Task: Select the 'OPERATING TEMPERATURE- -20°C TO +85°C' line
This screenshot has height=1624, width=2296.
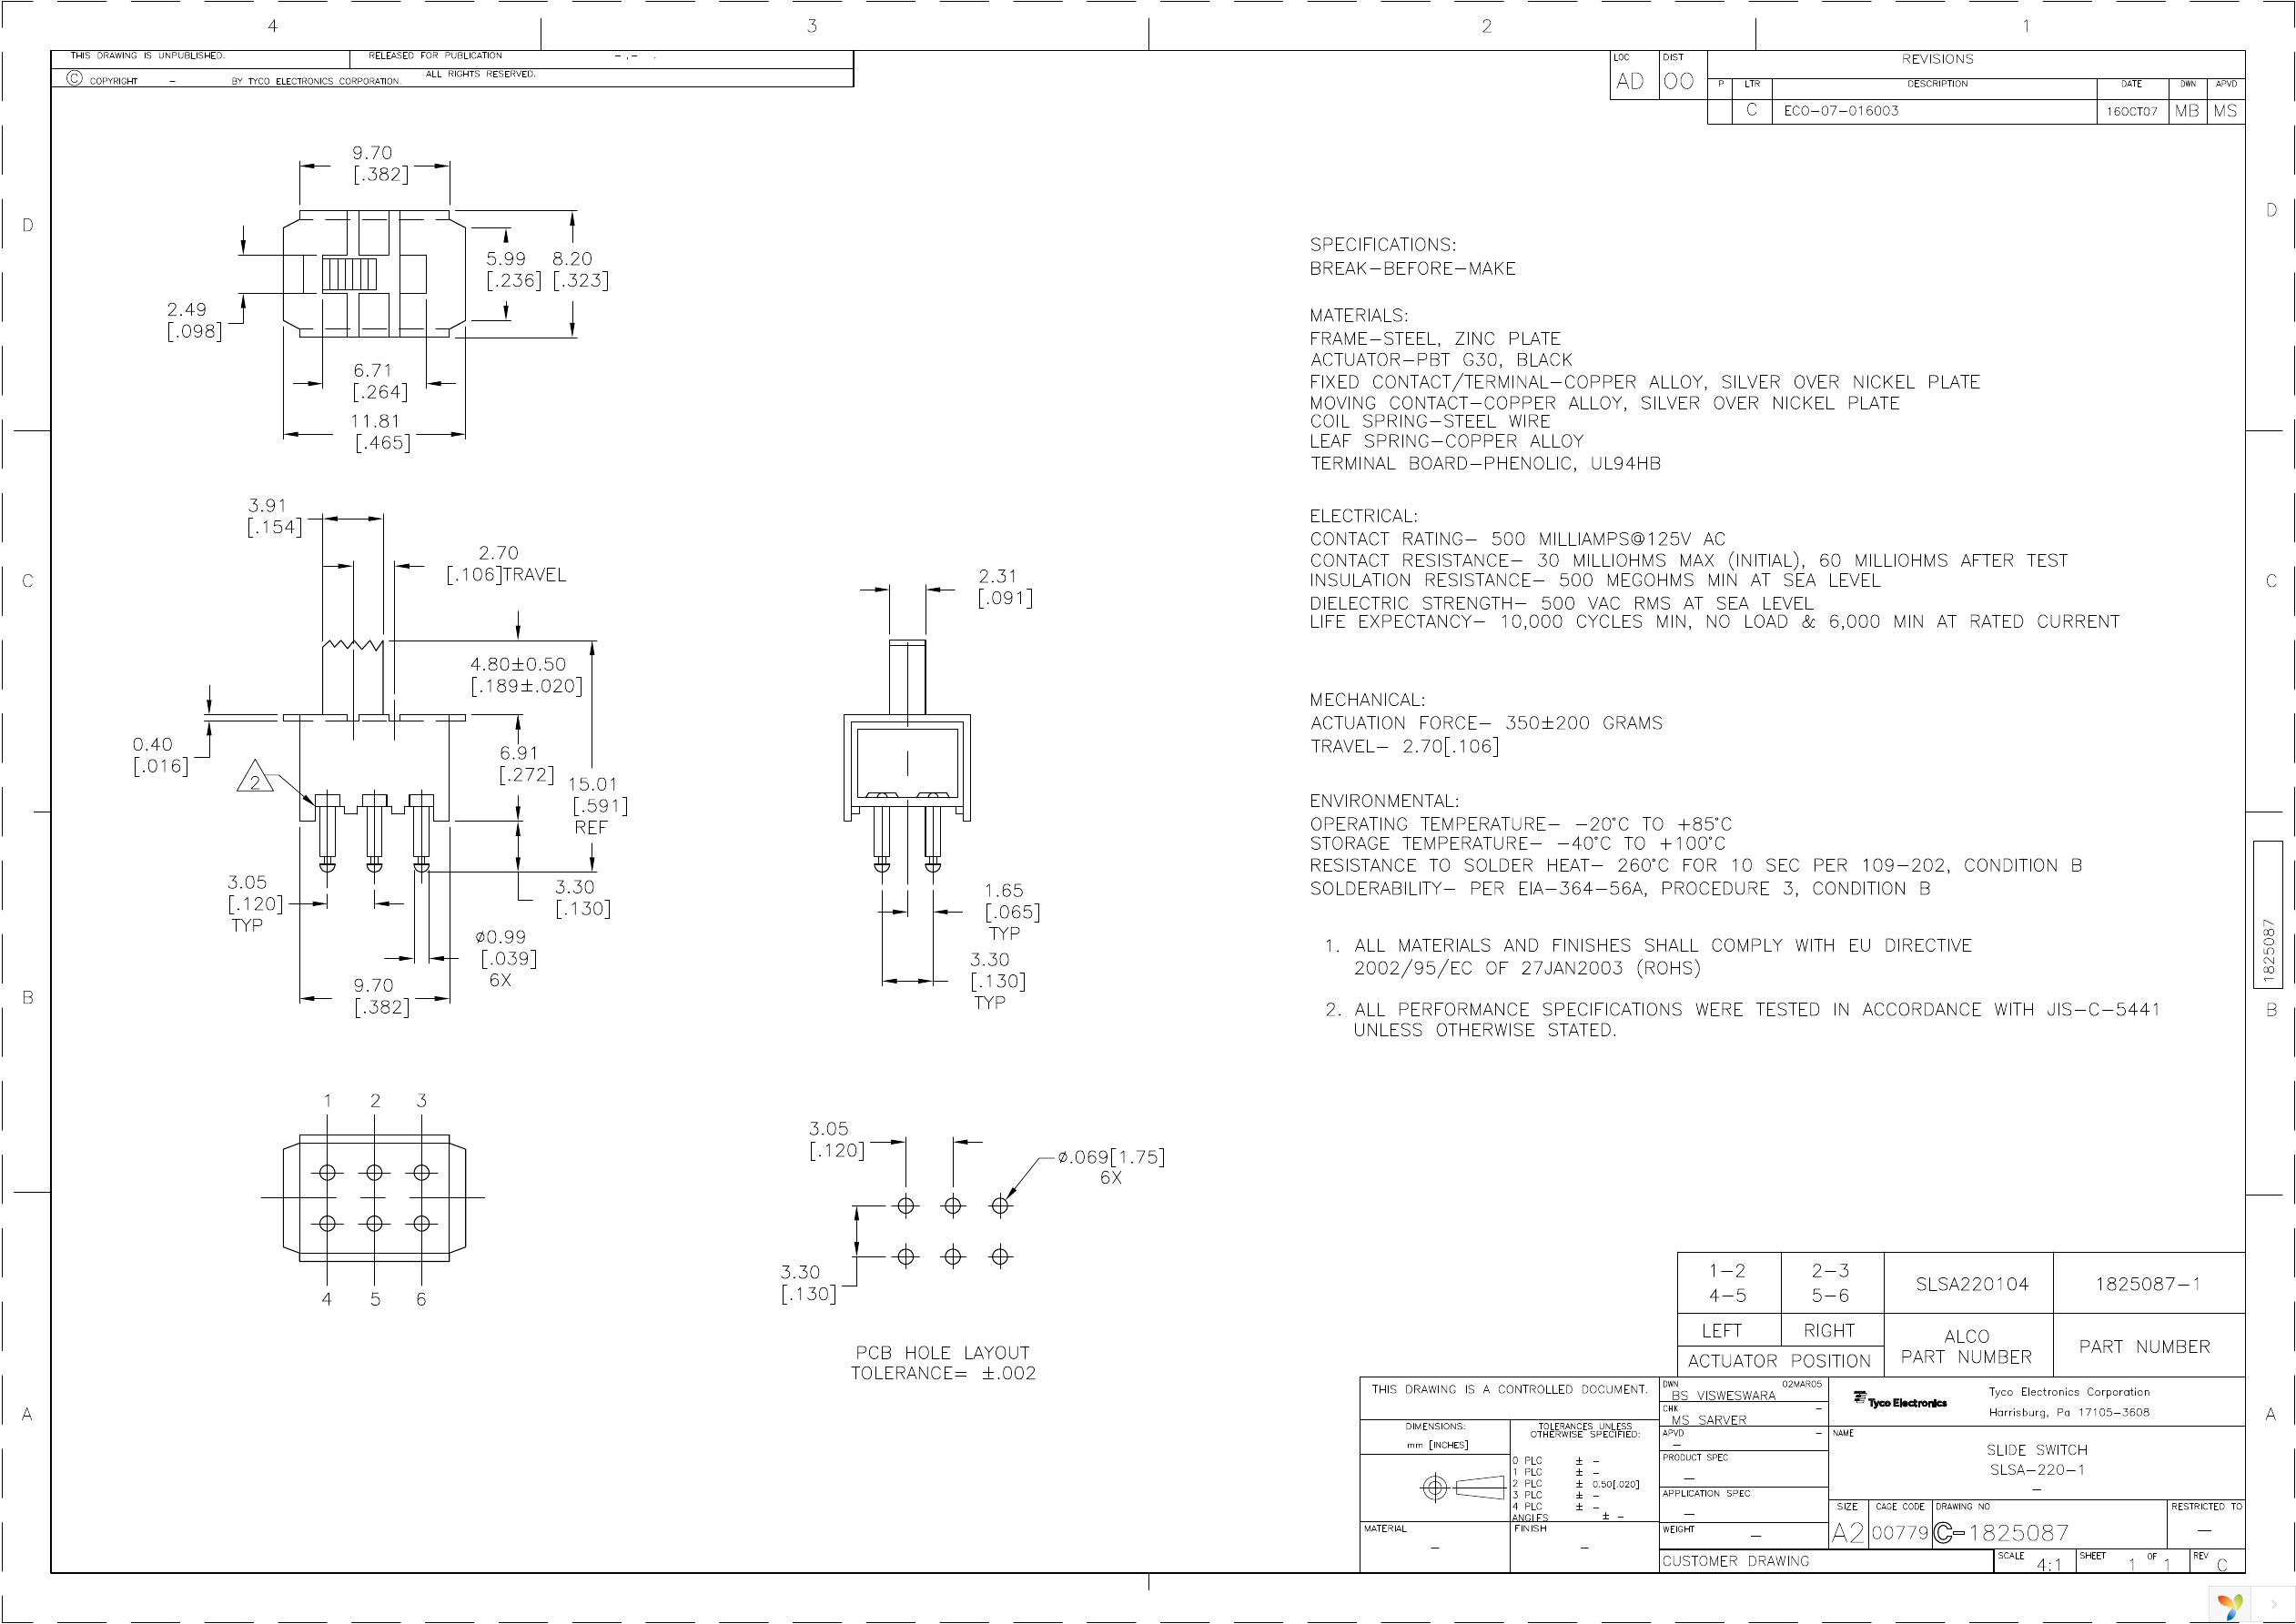Action: coord(1520,825)
